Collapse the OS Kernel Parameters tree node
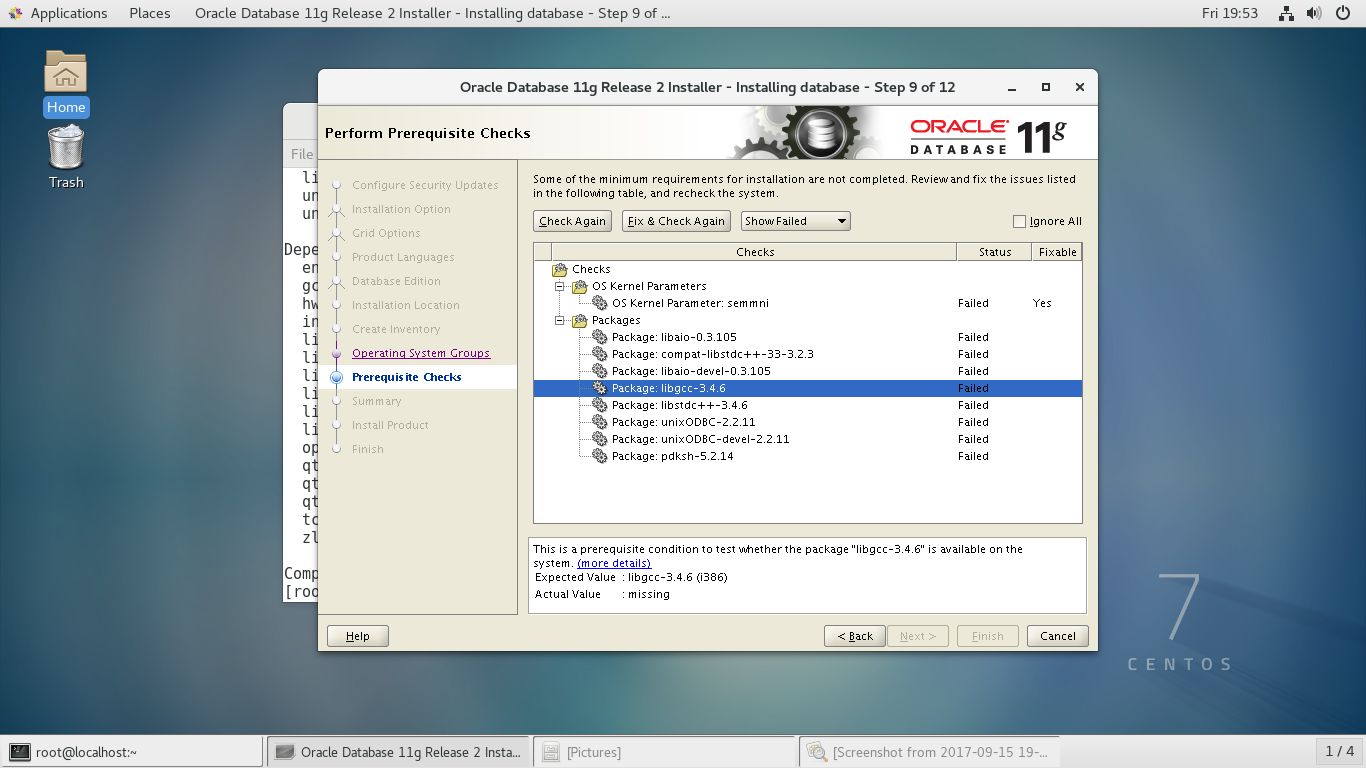This screenshot has width=1366, height=768. 560,286
